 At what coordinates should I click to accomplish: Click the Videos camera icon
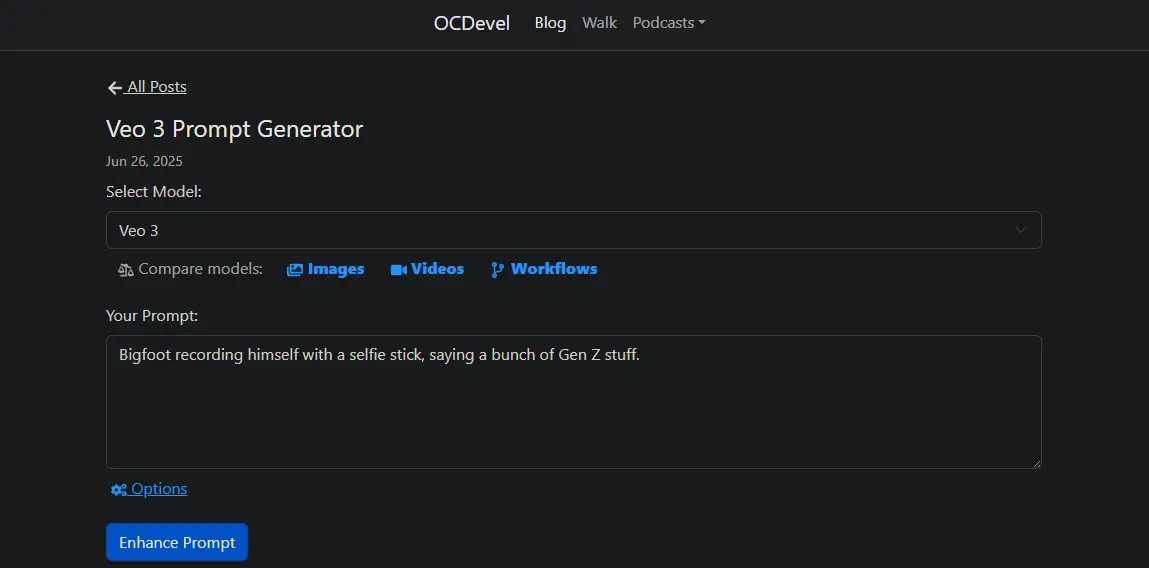[399, 270]
